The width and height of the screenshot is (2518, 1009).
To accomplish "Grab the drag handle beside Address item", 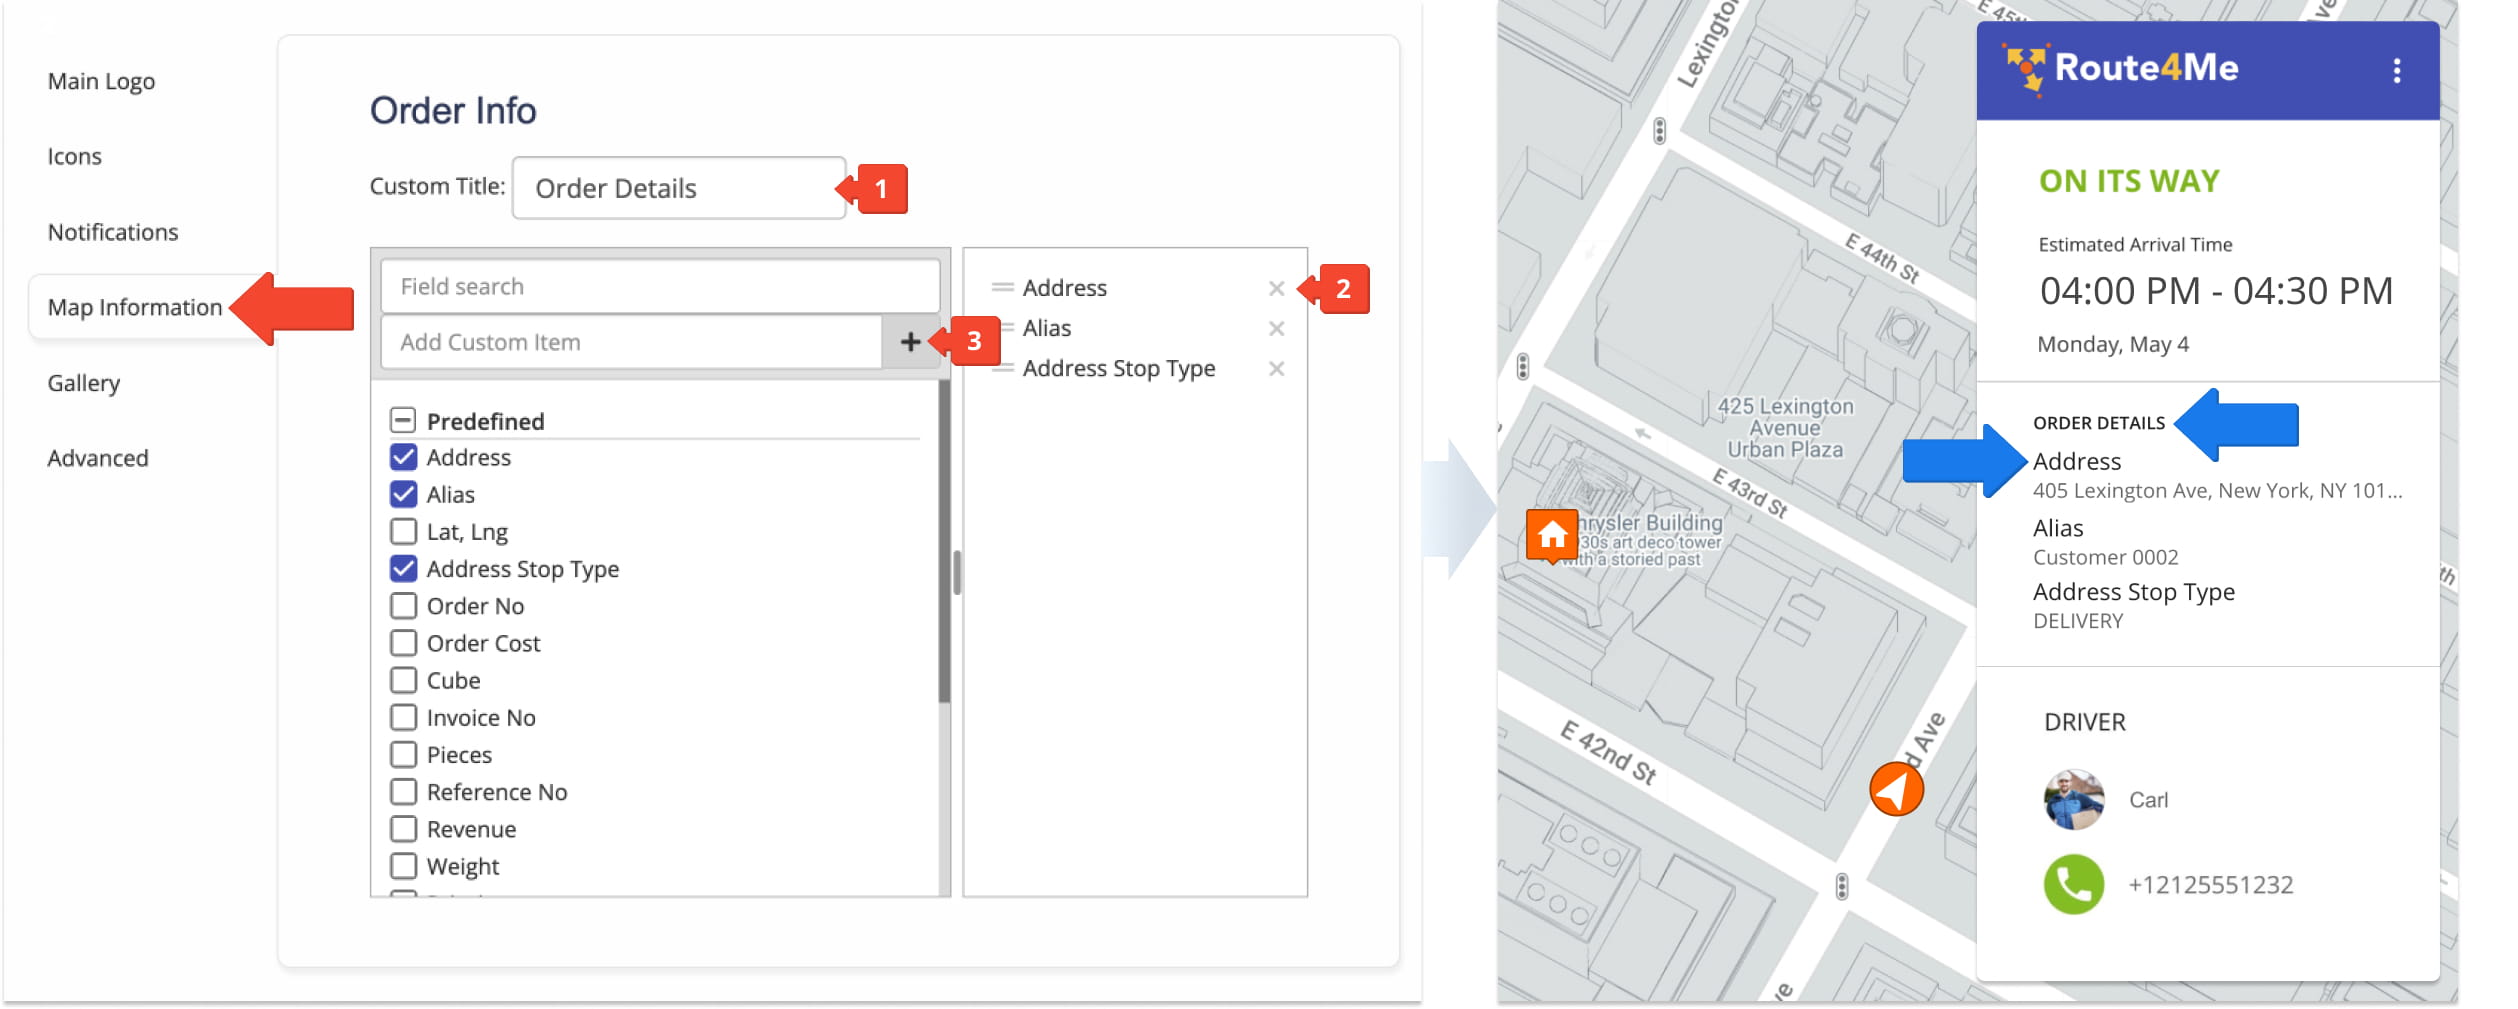I will [1001, 288].
